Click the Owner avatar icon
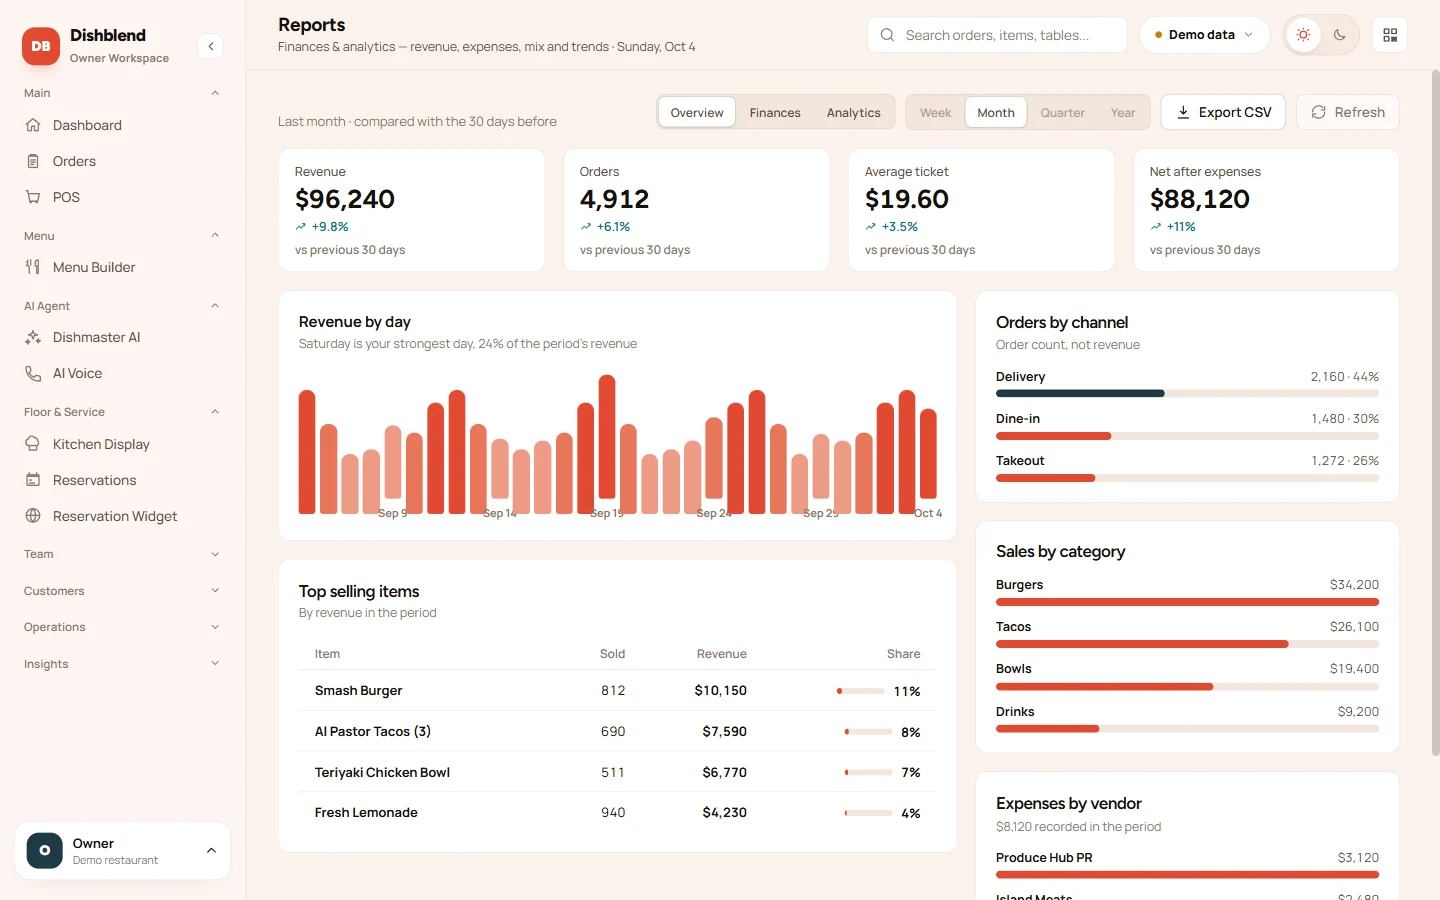1440x900 pixels. coord(44,851)
